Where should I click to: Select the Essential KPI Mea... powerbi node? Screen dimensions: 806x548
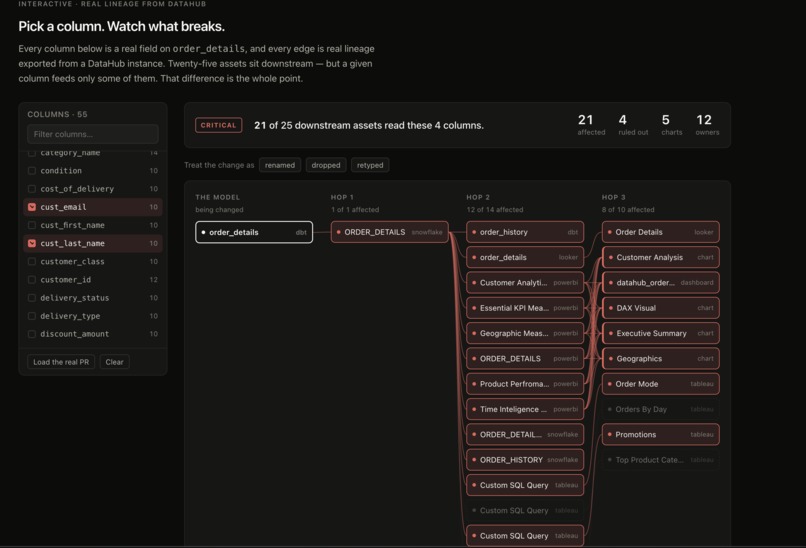pos(525,308)
